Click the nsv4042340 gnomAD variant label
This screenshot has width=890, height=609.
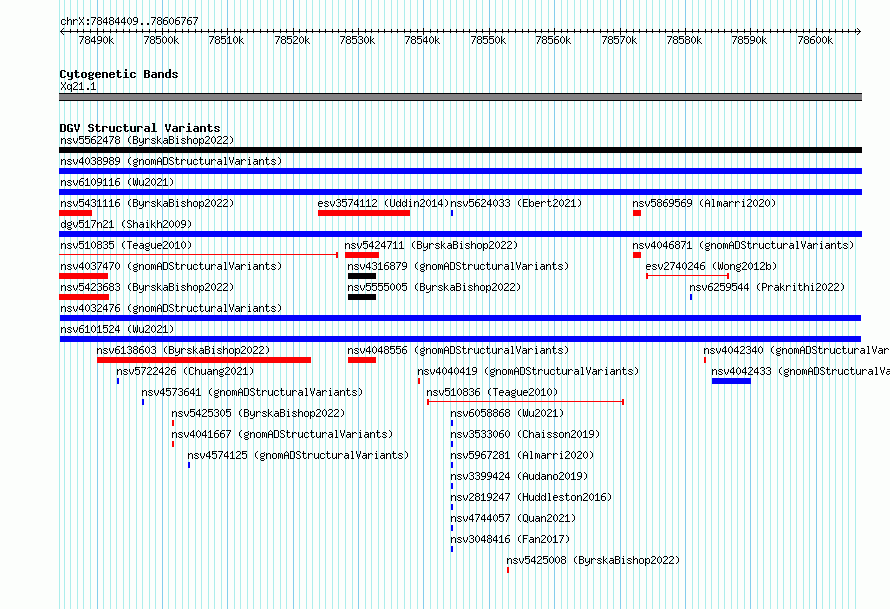click(796, 350)
